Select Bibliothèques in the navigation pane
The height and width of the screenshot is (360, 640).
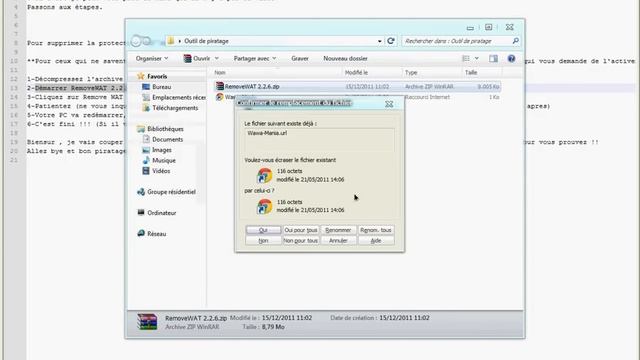[x=165, y=129]
